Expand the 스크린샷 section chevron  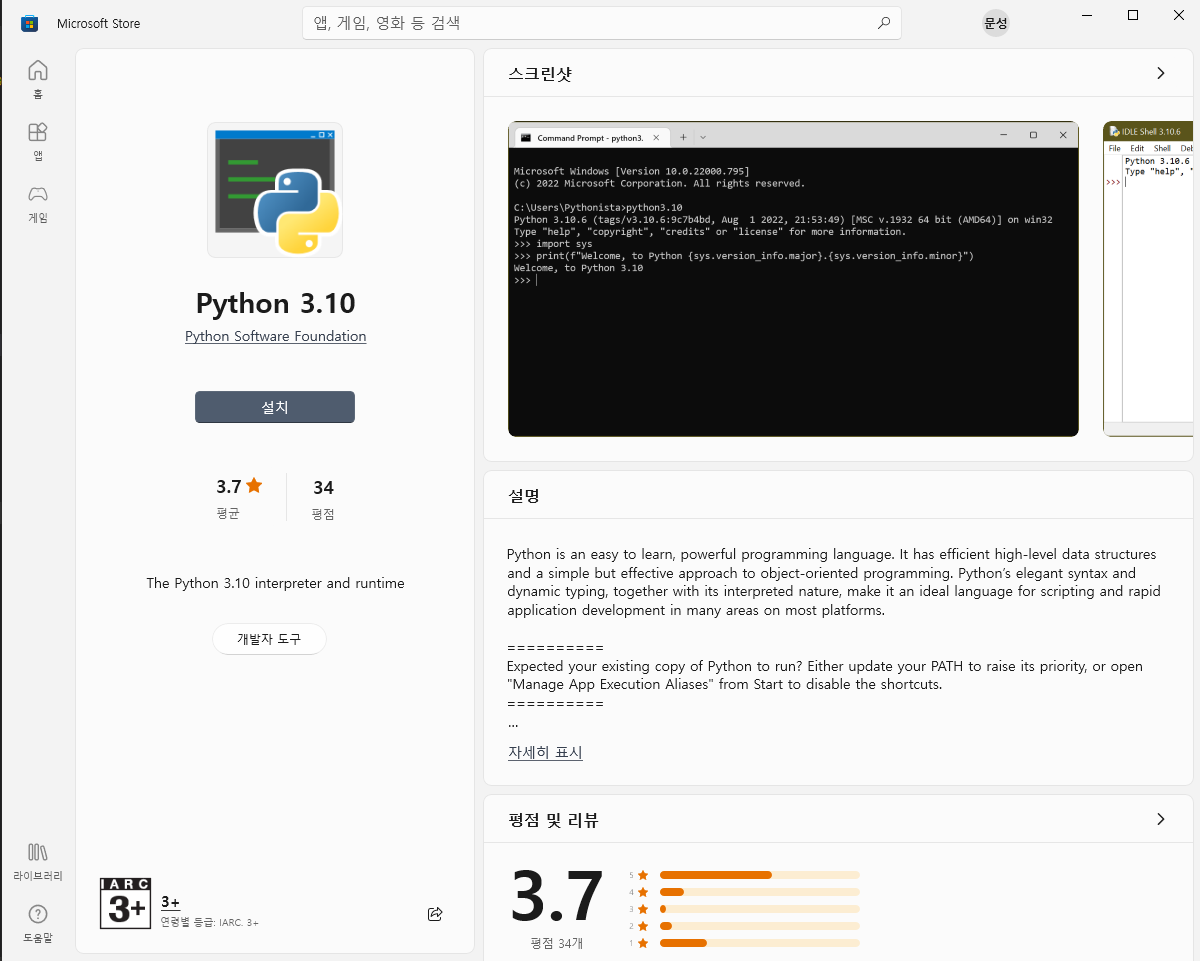(1160, 73)
